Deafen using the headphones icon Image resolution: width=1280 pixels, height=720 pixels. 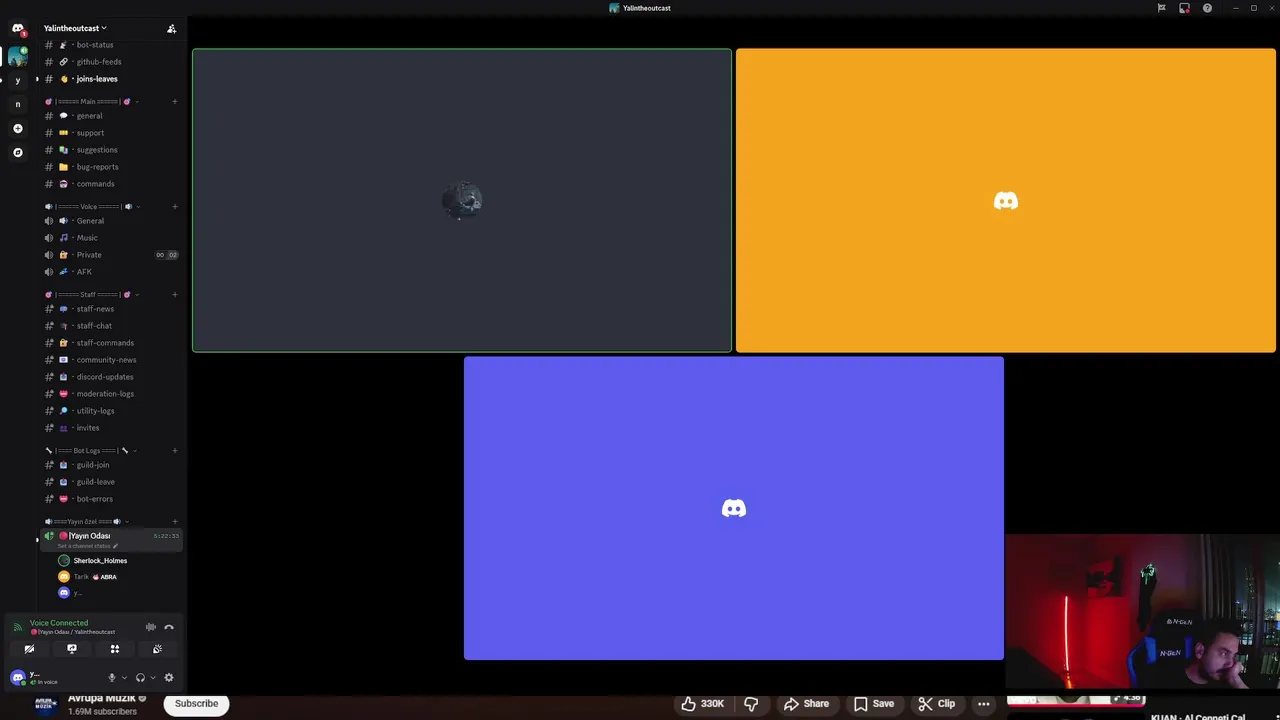click(x=140, y=678)
